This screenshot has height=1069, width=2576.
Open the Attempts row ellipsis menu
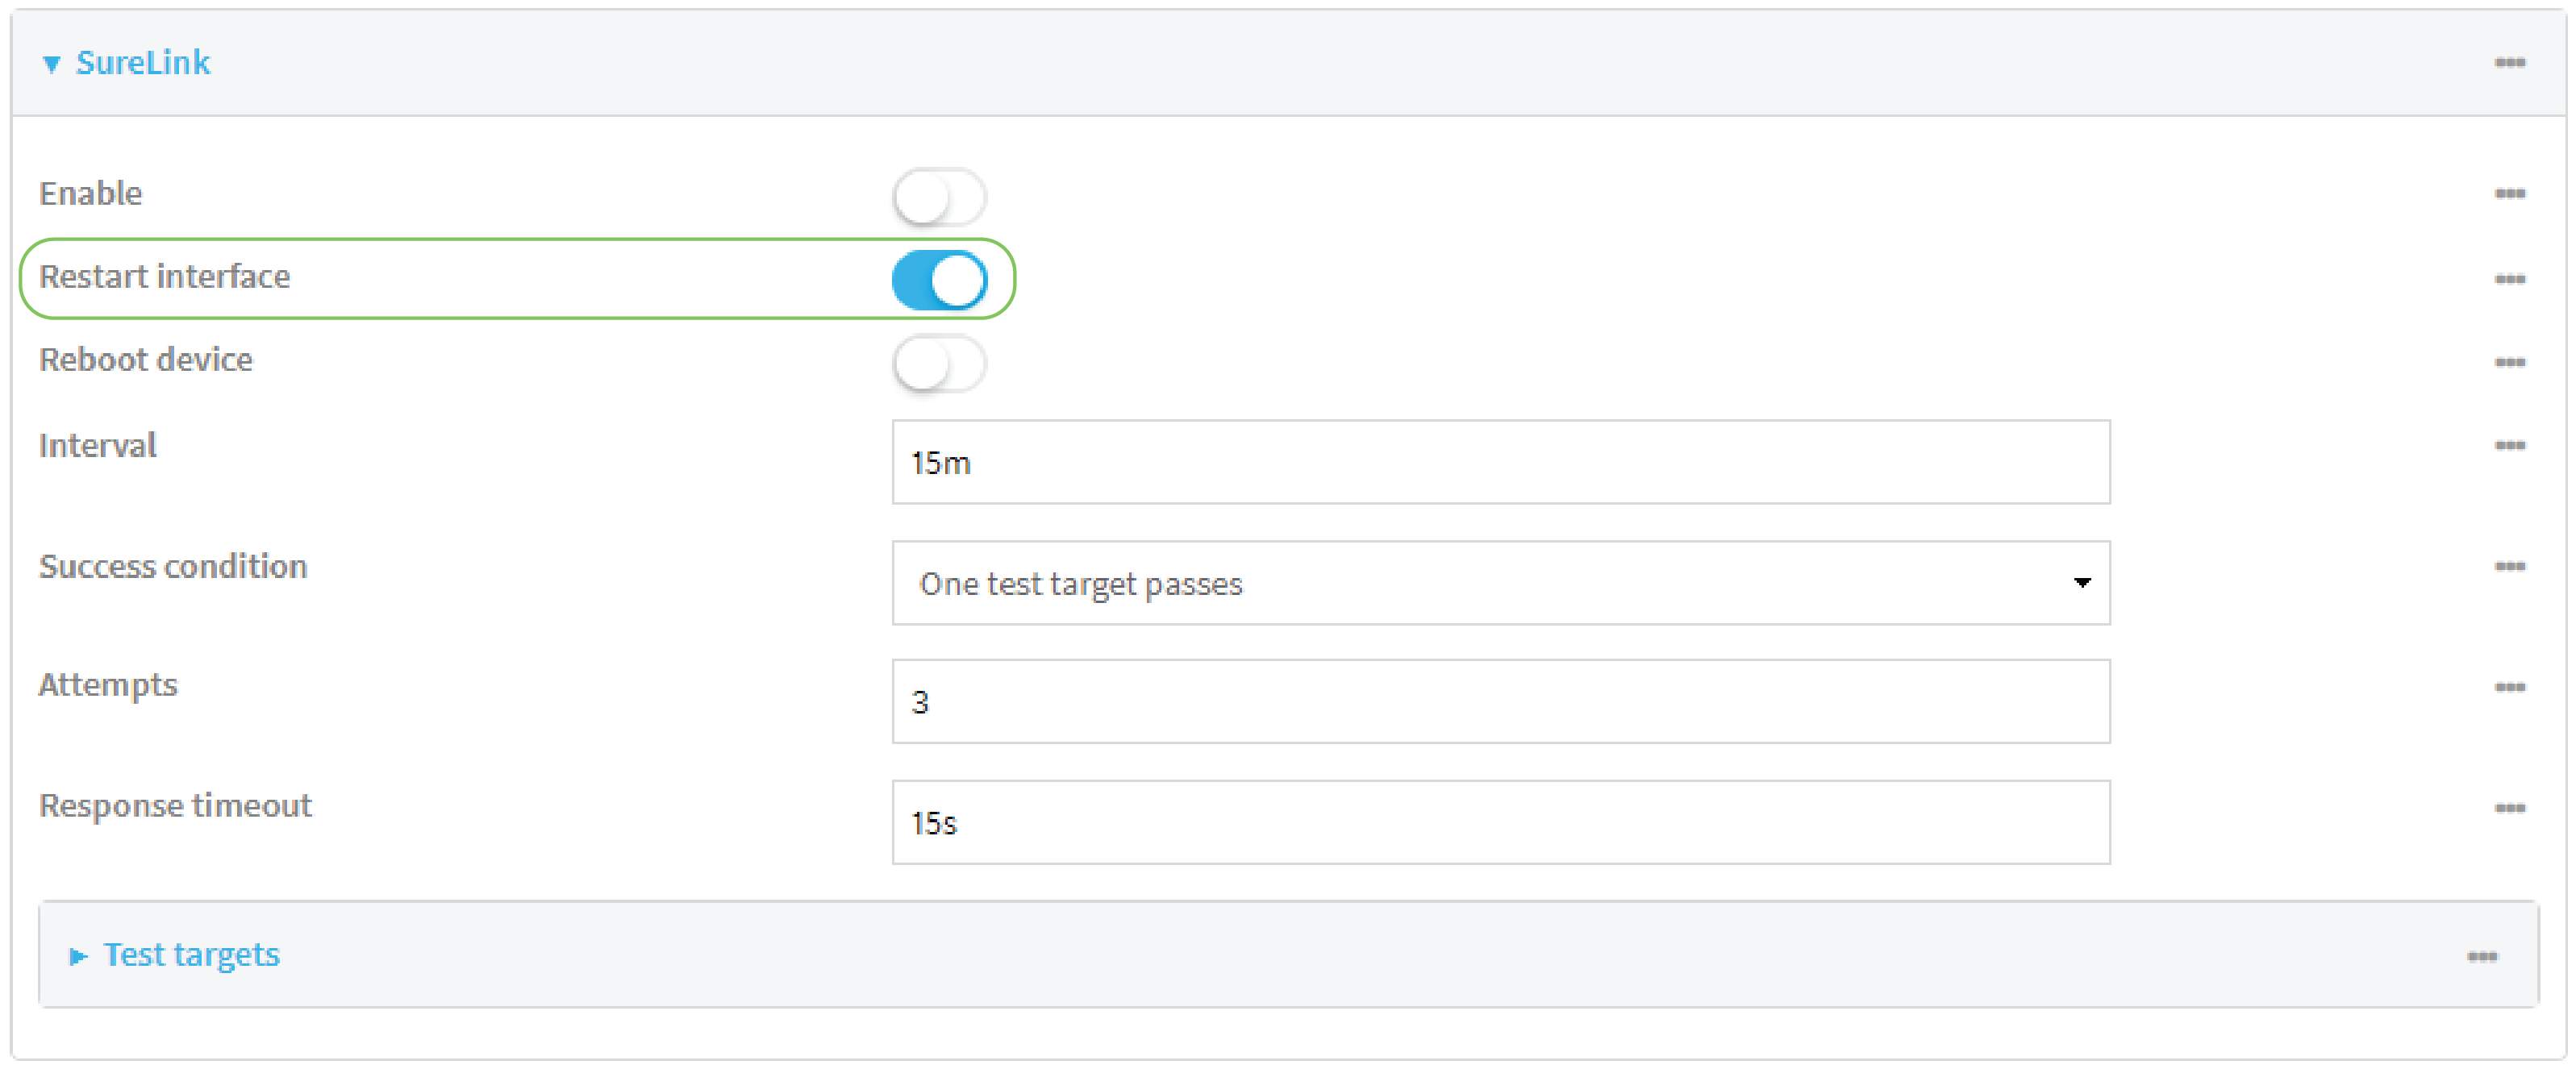click(2509, 687)
